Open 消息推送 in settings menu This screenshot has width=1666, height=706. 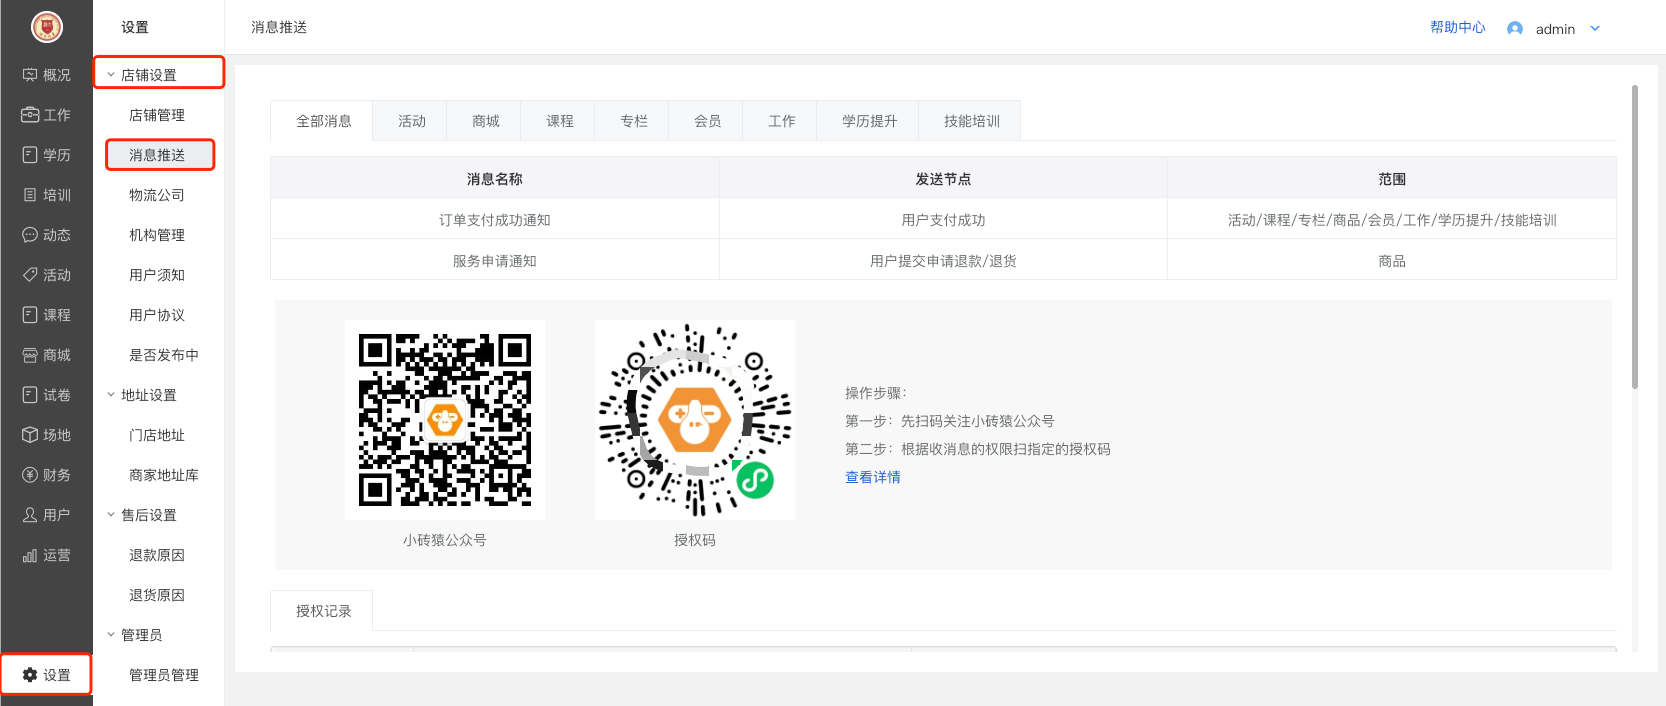point(157,155)
